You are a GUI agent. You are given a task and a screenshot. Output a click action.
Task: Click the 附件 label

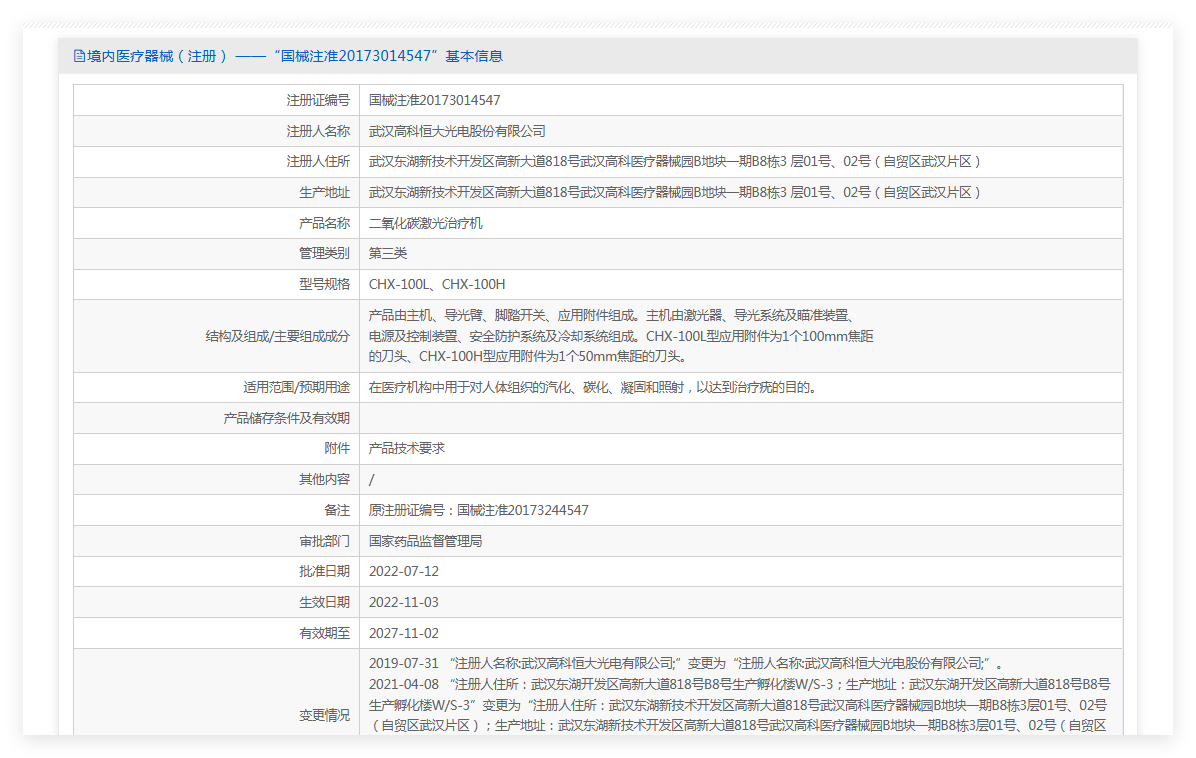click(337, 448)
